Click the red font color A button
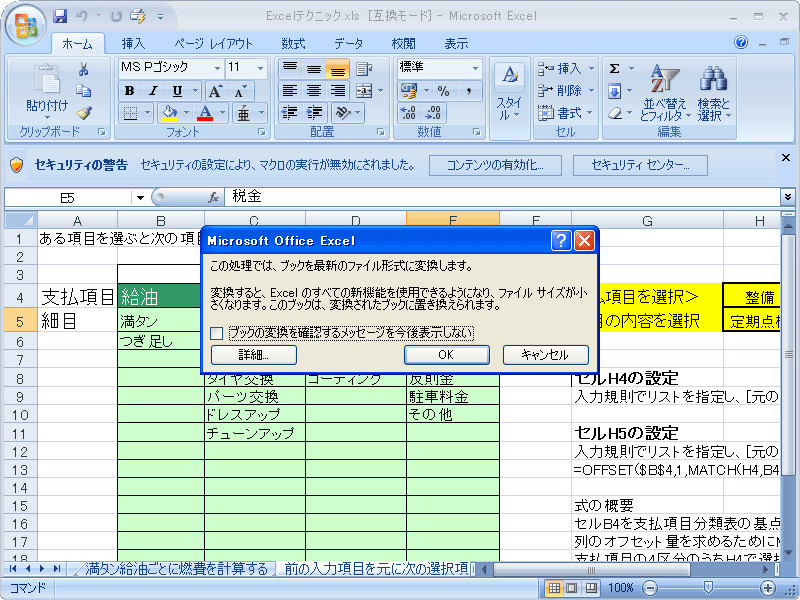800x600 pixels. click(x=205, y=113)
